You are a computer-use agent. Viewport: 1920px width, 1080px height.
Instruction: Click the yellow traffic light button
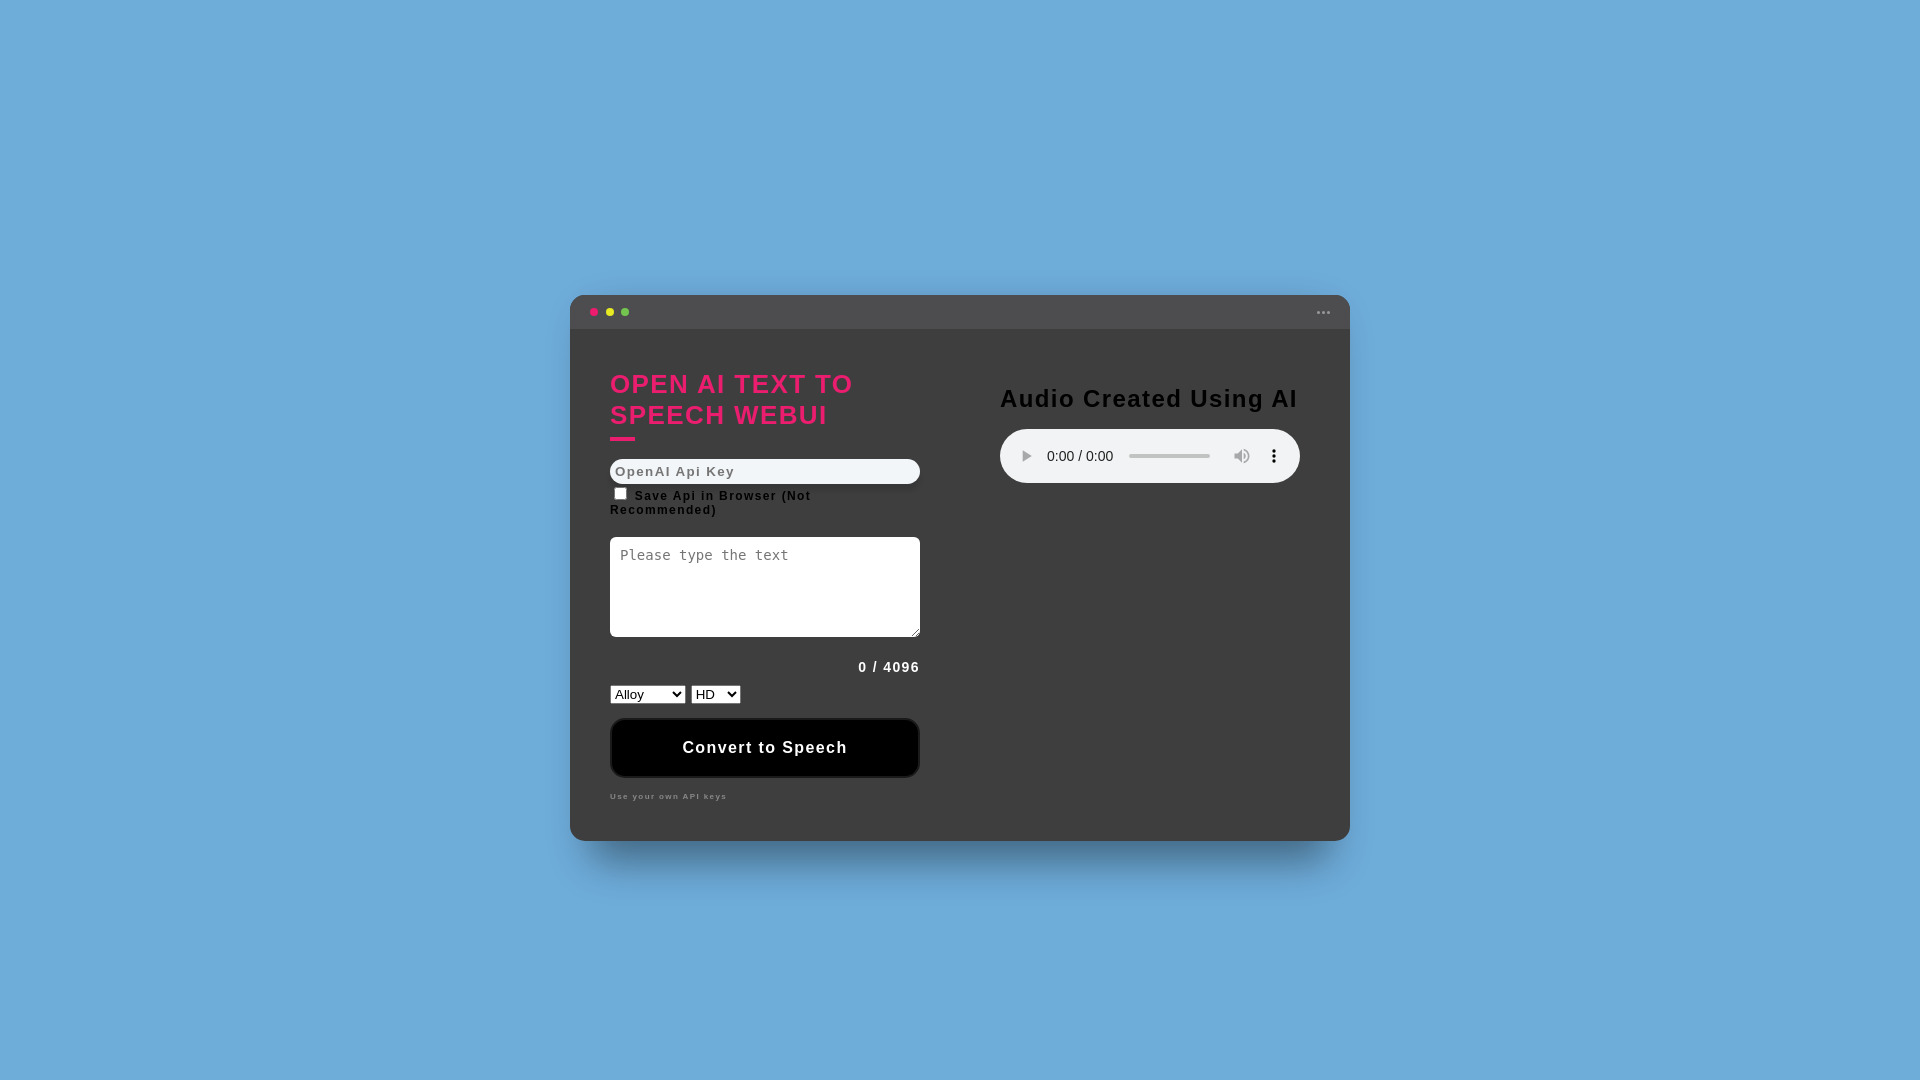[x=609, y=311]
